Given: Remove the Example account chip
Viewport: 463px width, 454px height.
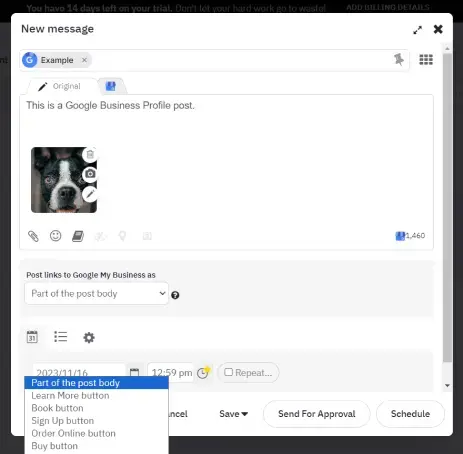Looking at the screenshot, I should (x=84, y=60).
